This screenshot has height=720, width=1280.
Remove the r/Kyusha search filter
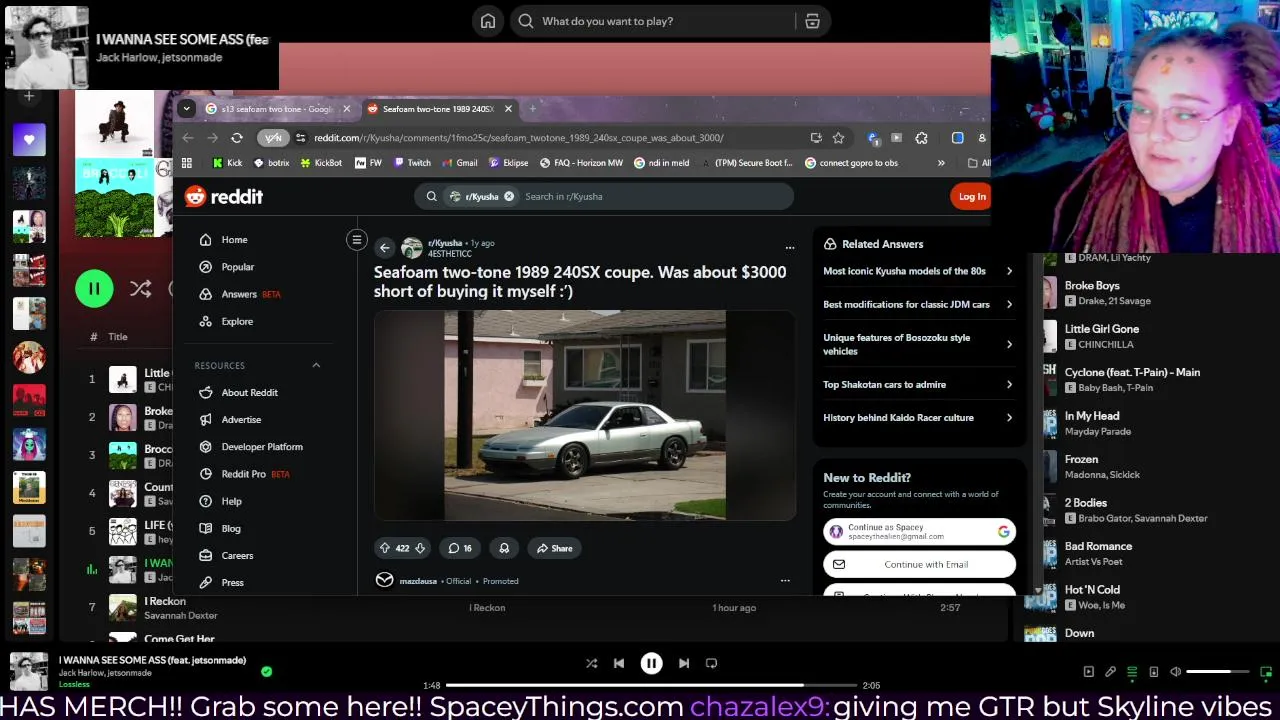point(508,197)
